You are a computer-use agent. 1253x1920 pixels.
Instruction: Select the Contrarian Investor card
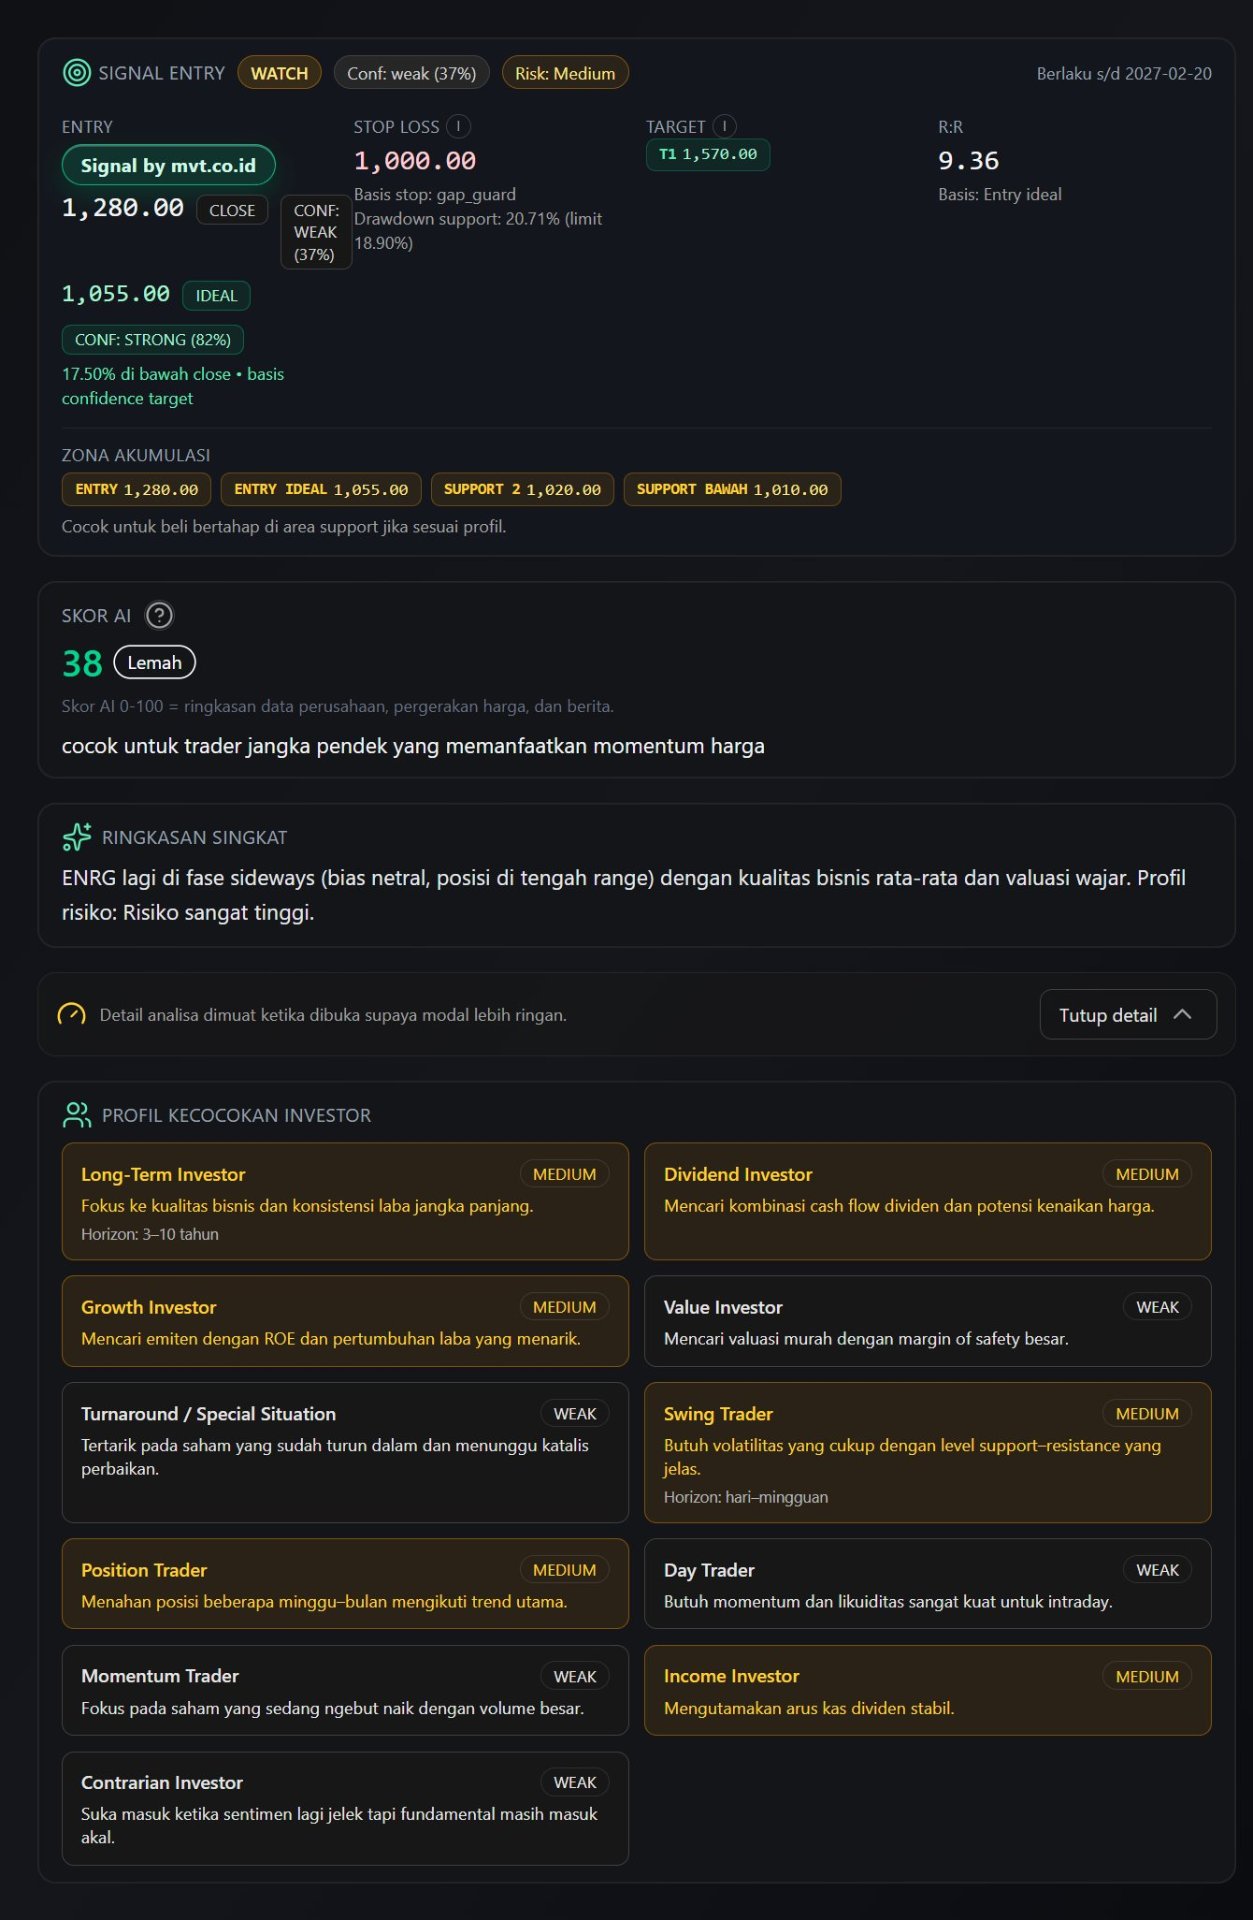tap(345, 1809)
